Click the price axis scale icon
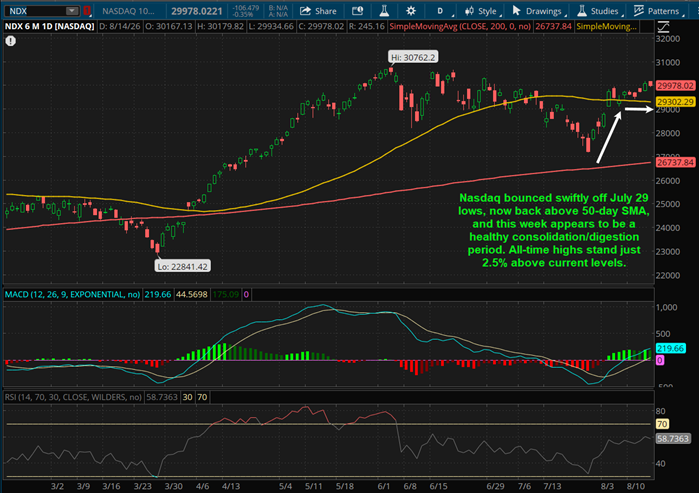Image resolution: width=699 pixels, height=494 pixels. [663, 27]
